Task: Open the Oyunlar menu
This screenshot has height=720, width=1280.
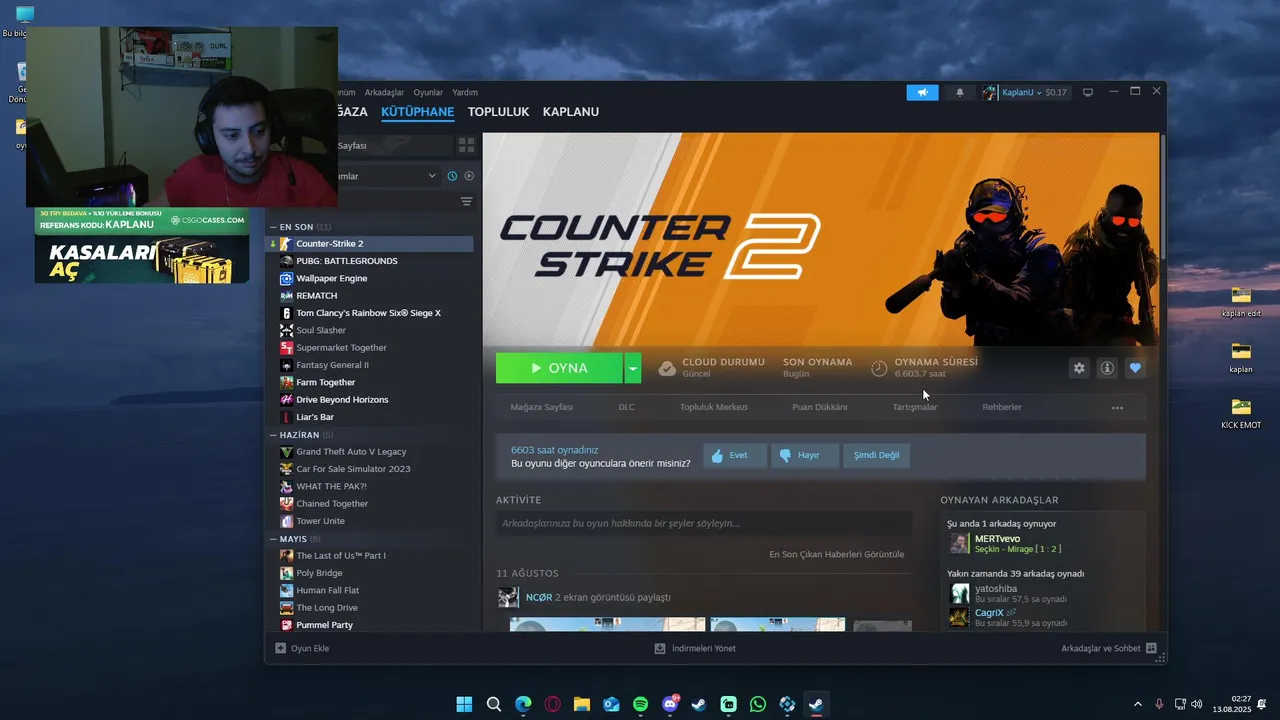Action: tap(428, 92)
